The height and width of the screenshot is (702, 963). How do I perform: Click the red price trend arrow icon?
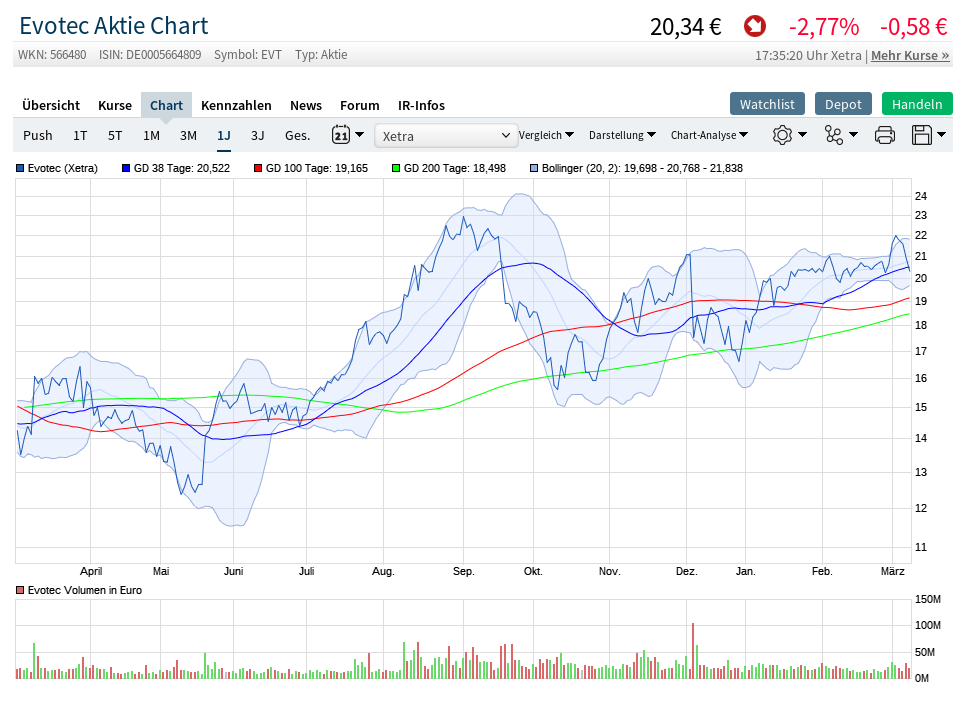pos(755,26)
